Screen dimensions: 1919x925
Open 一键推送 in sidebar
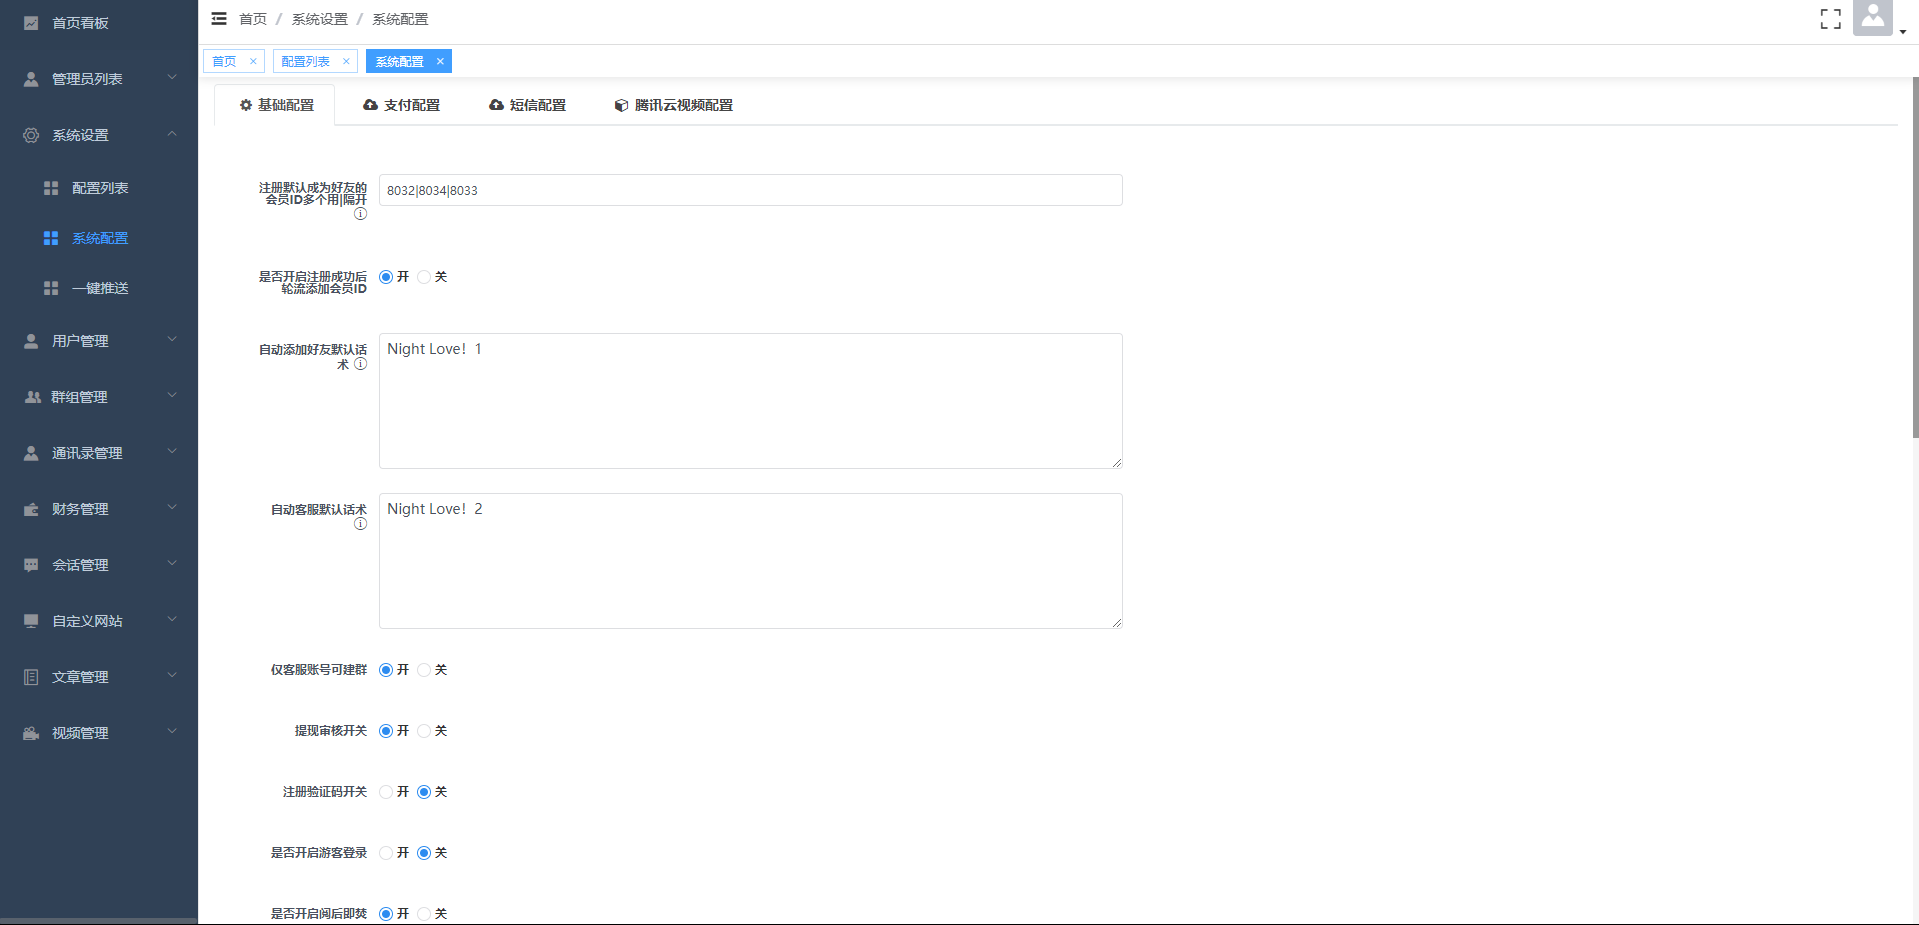pos(100,288)
